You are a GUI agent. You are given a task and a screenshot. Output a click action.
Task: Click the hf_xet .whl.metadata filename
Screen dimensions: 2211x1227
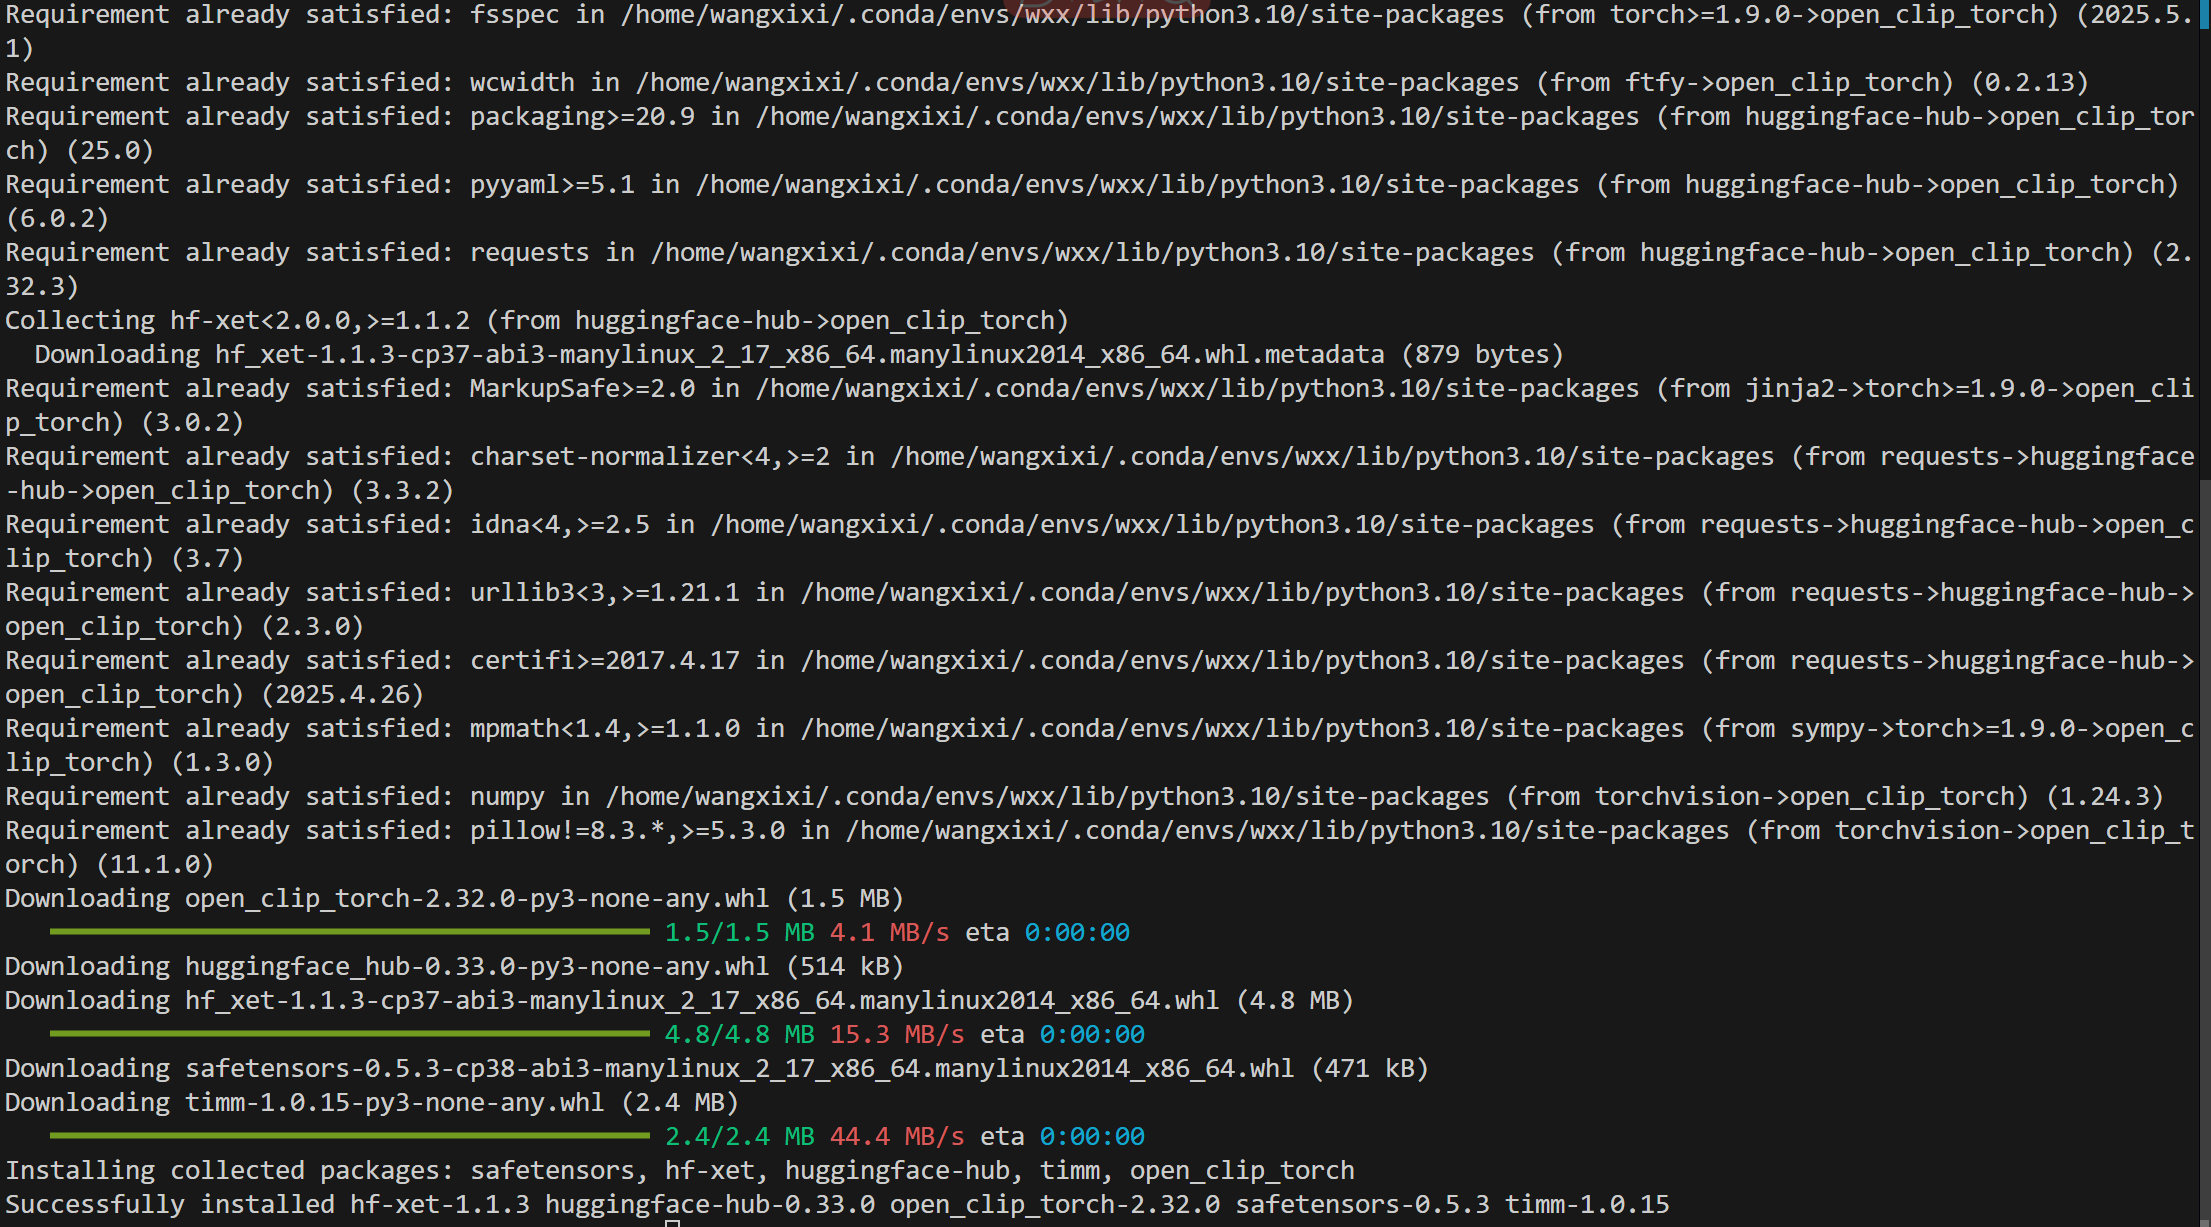point(799,355)
